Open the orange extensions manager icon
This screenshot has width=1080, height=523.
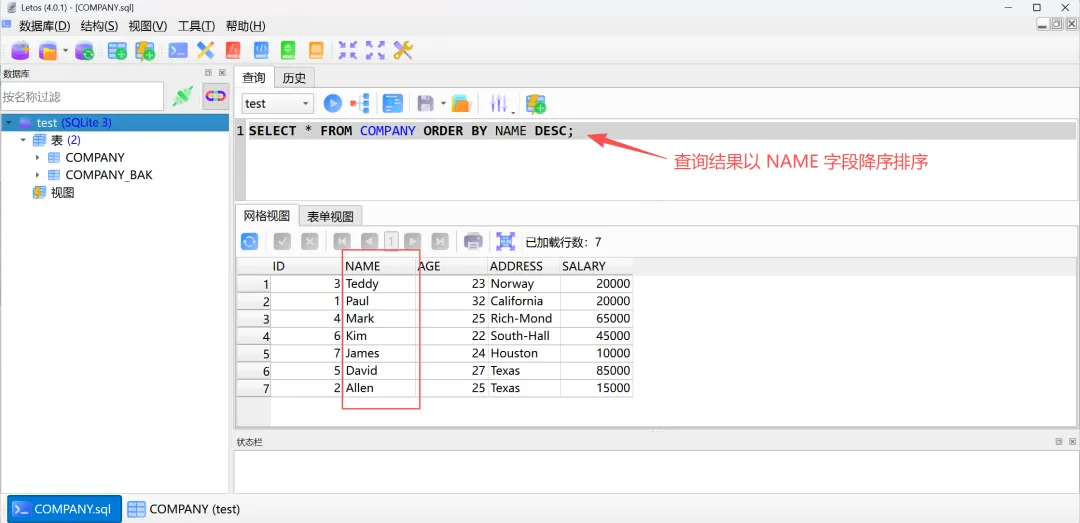click(x=315, y=50)
